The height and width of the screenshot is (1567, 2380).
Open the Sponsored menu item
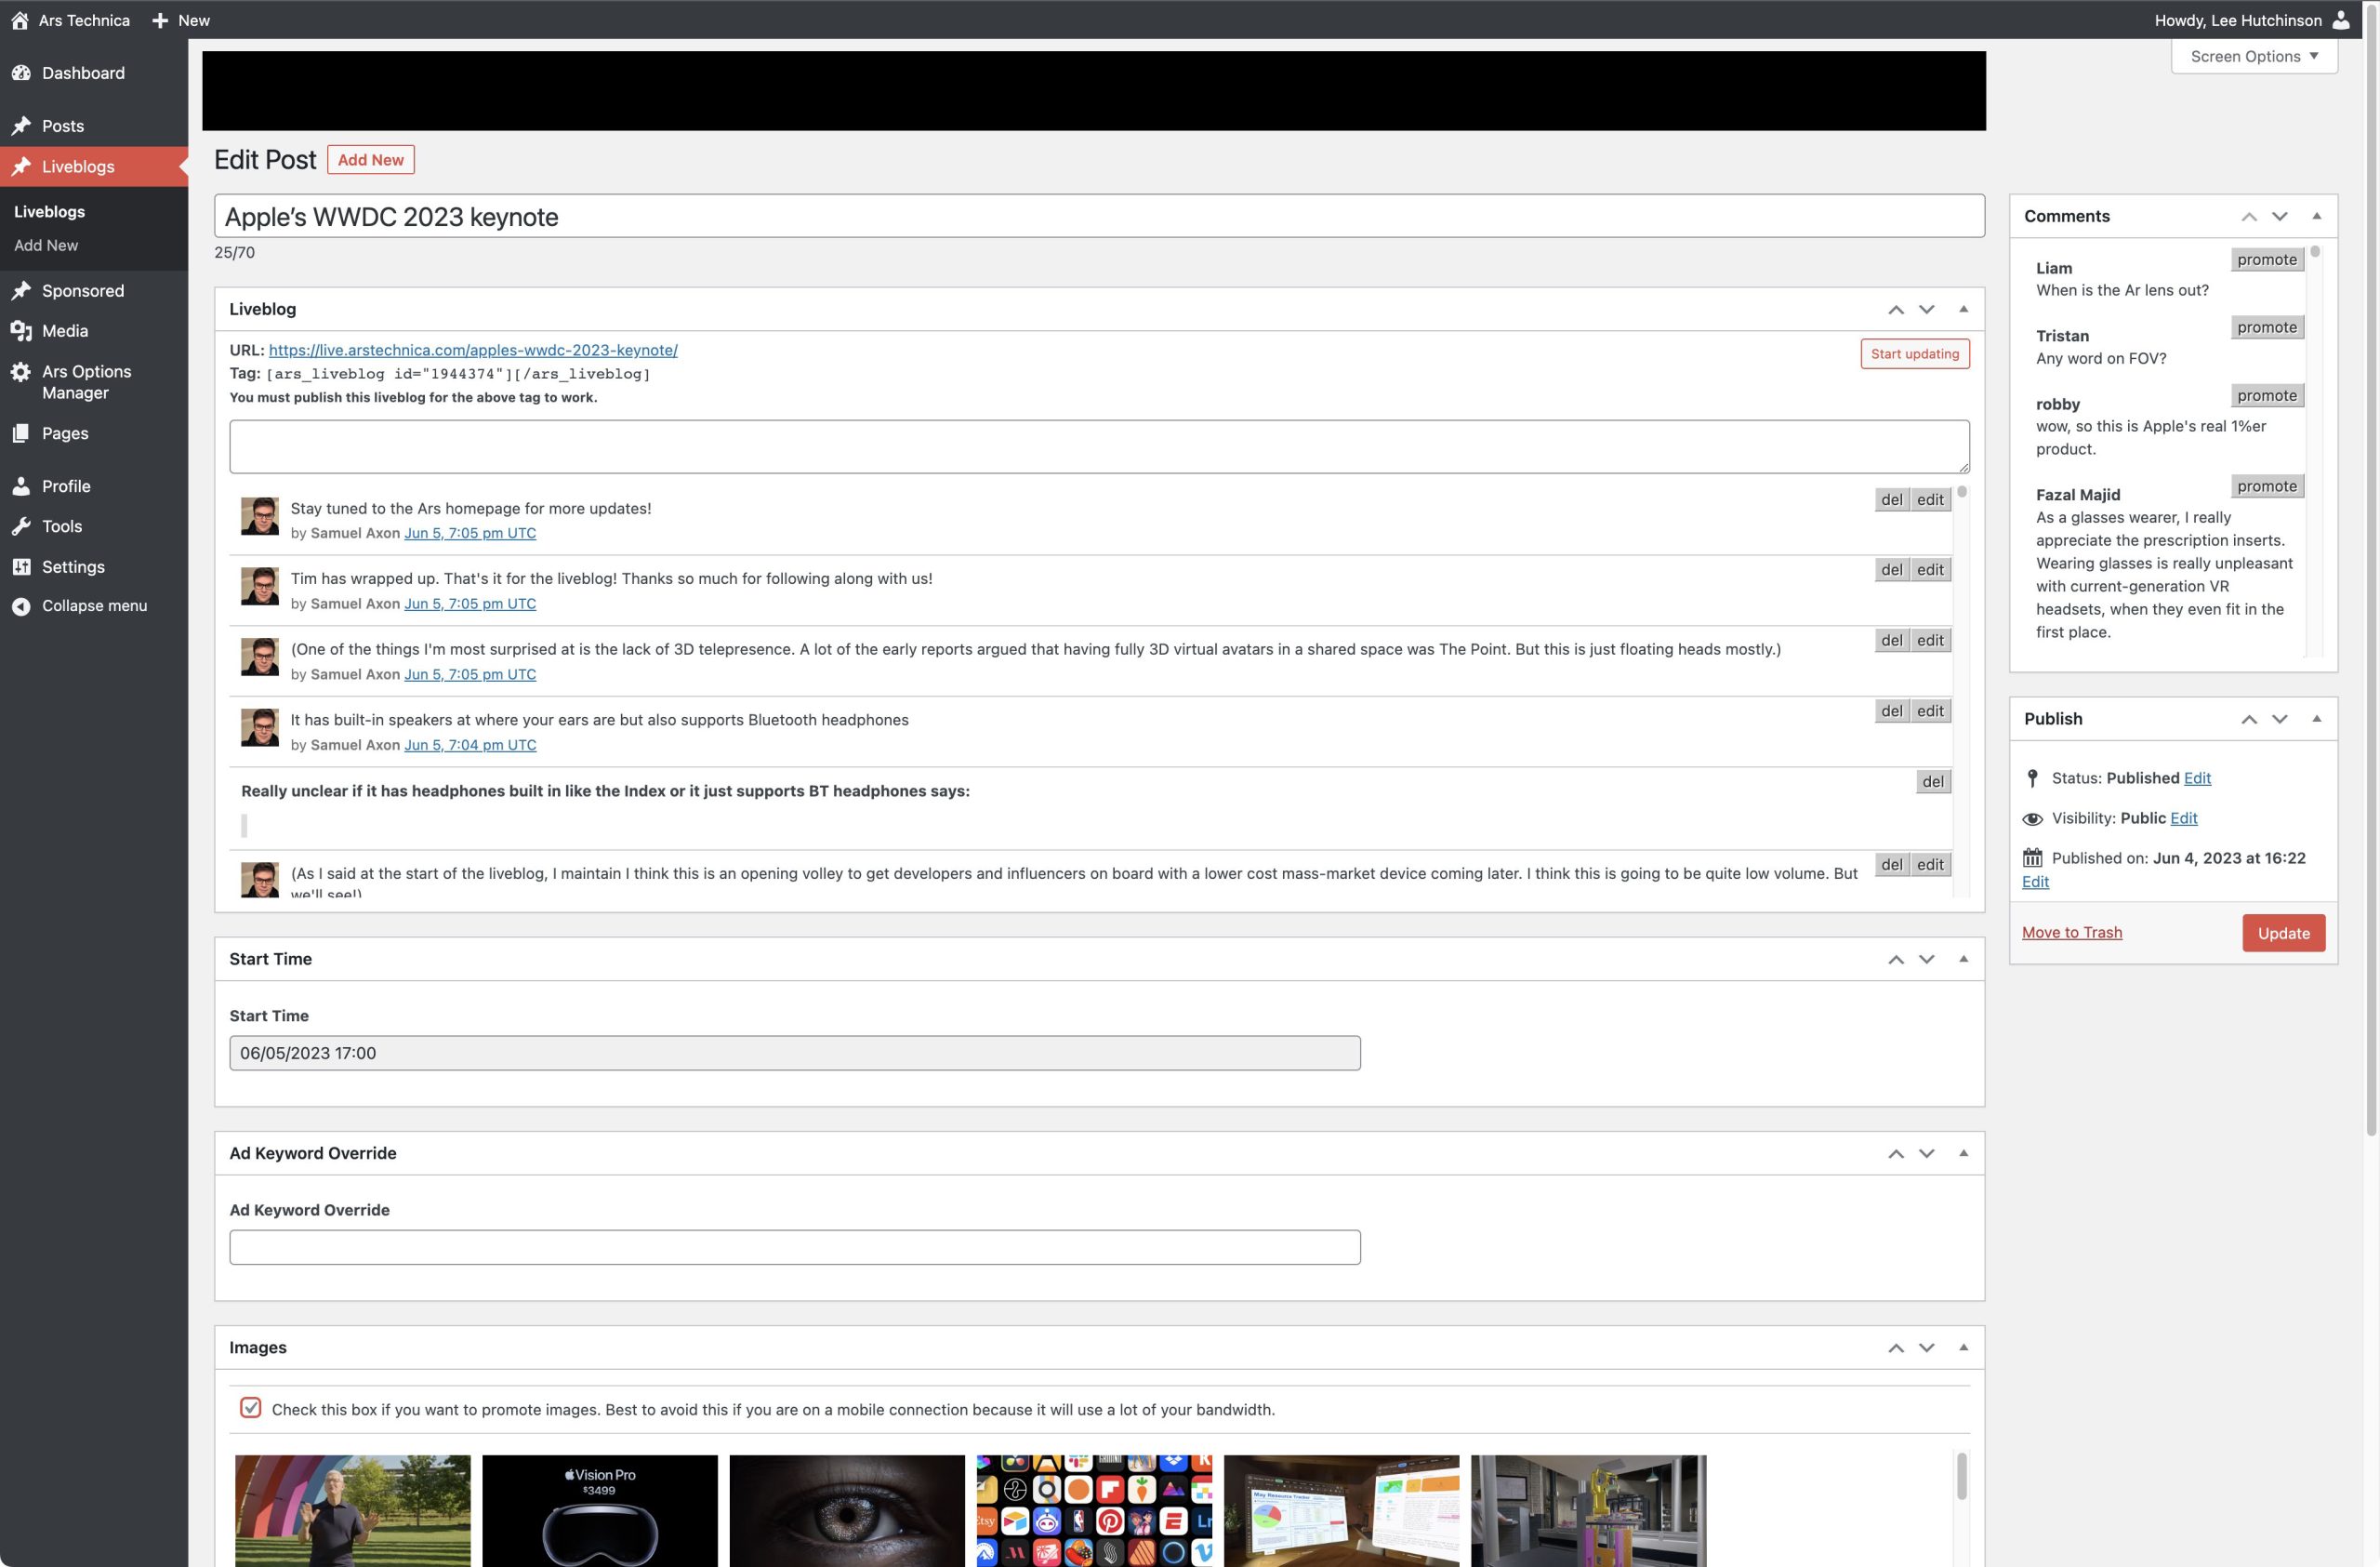pyautogui.click(x=83, y=291)
